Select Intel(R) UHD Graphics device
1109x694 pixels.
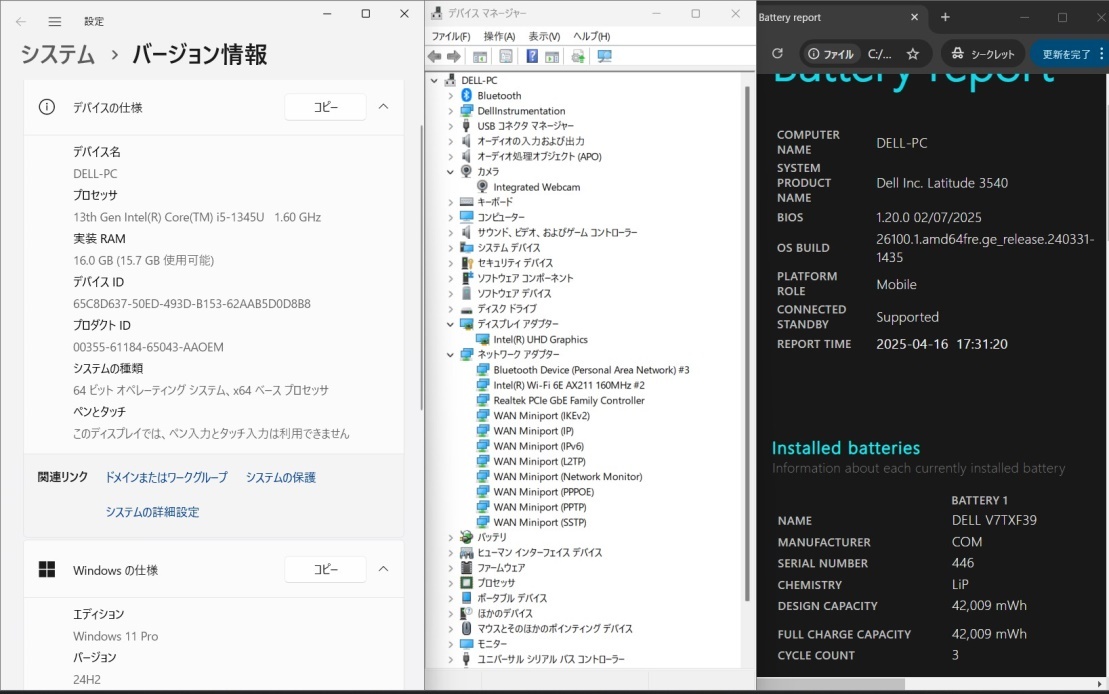pyautogui.click(x=540, y=340)
